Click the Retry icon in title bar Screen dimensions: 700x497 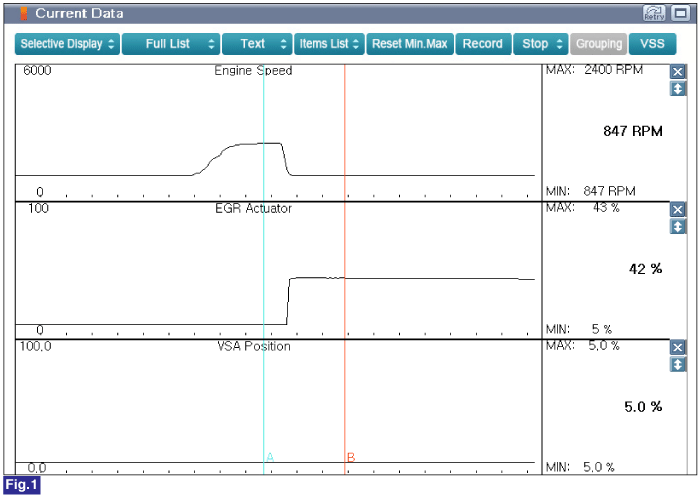pos(654,13)
